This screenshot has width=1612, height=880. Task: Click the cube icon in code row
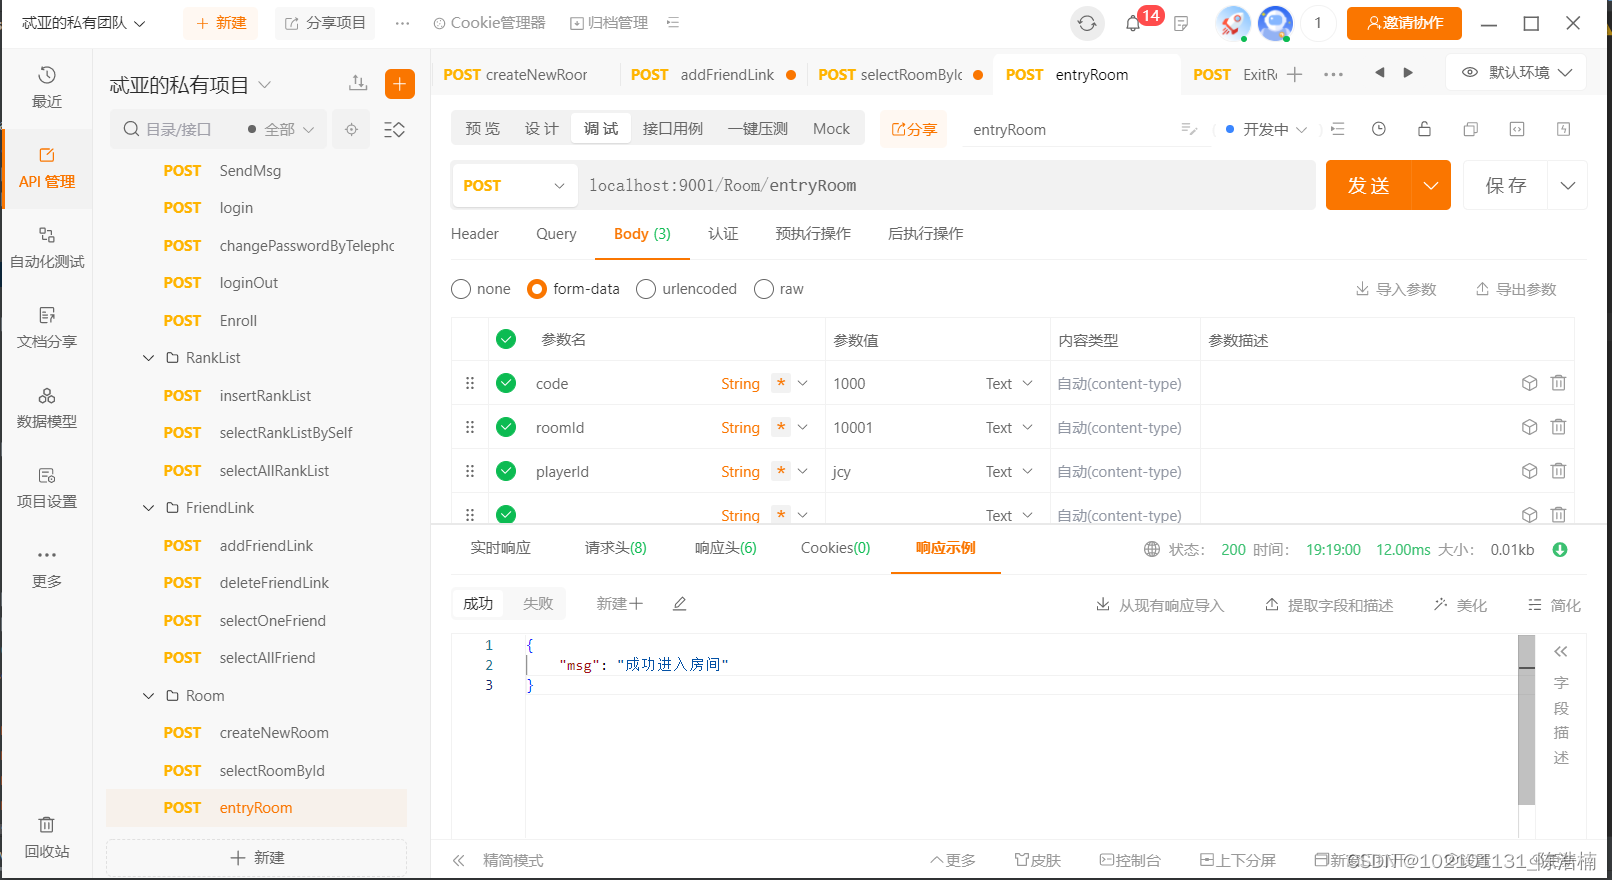pyautogui.click(x=1529, y=383)
